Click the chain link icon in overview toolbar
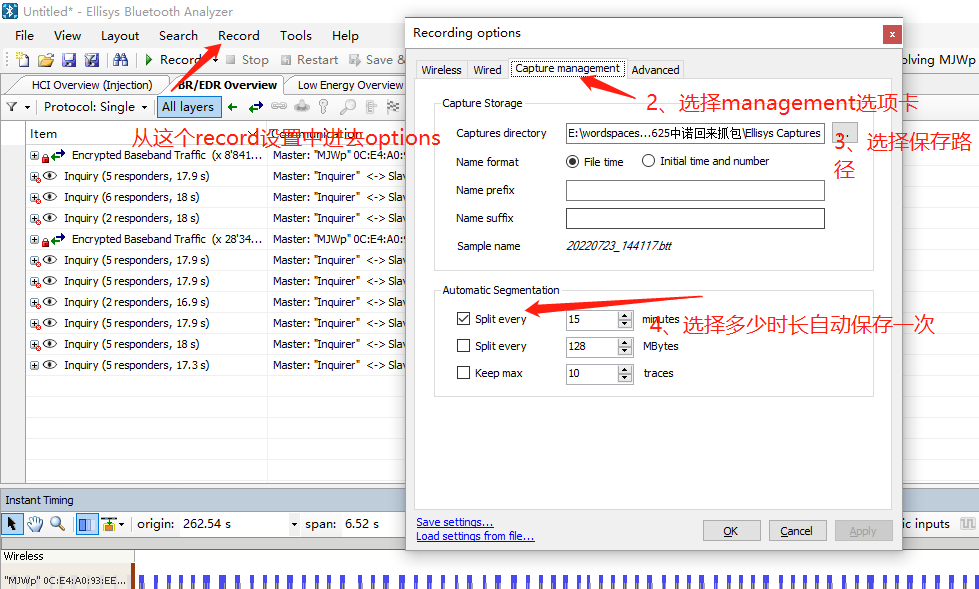Screen dimensions: 979x589 pyautogui.click(x=279, y=107)
